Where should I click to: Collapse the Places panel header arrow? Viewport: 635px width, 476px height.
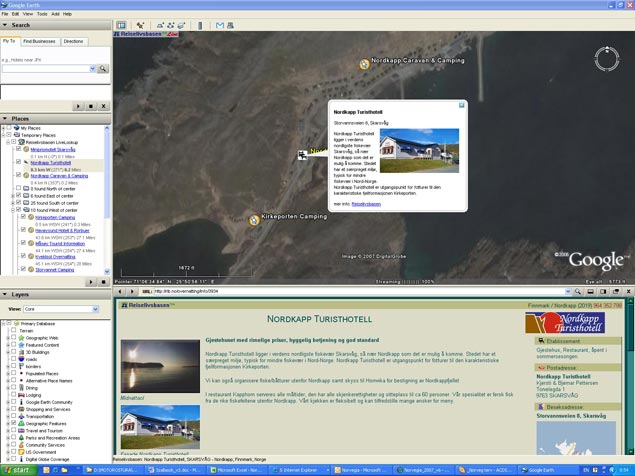point(5,119)
